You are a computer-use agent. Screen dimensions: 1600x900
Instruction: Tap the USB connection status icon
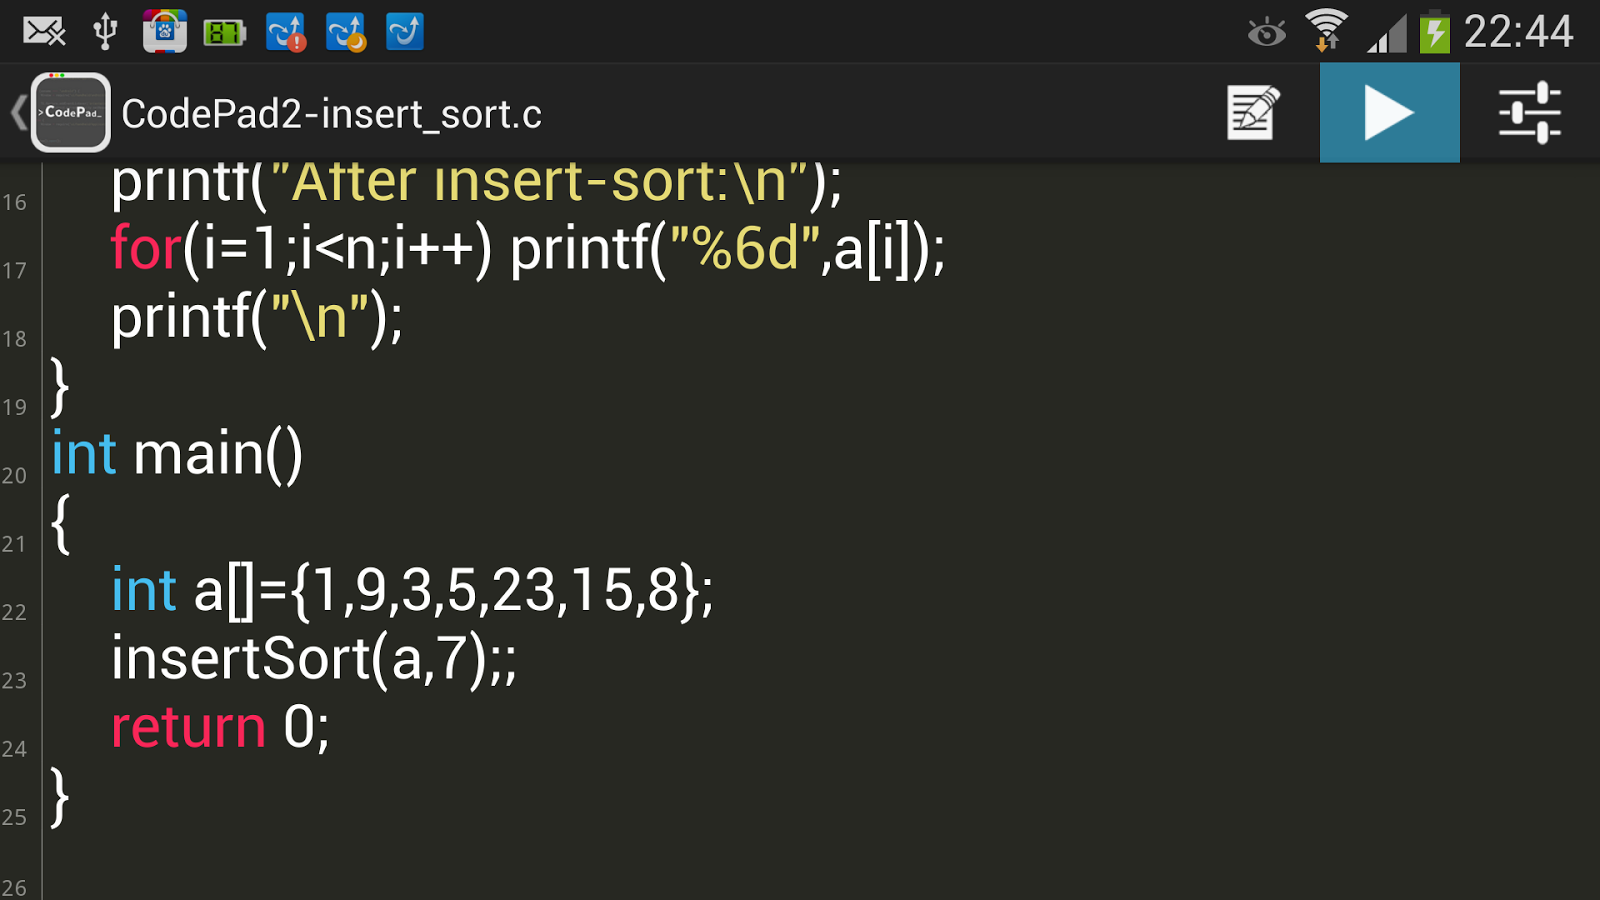coord(105,32)
